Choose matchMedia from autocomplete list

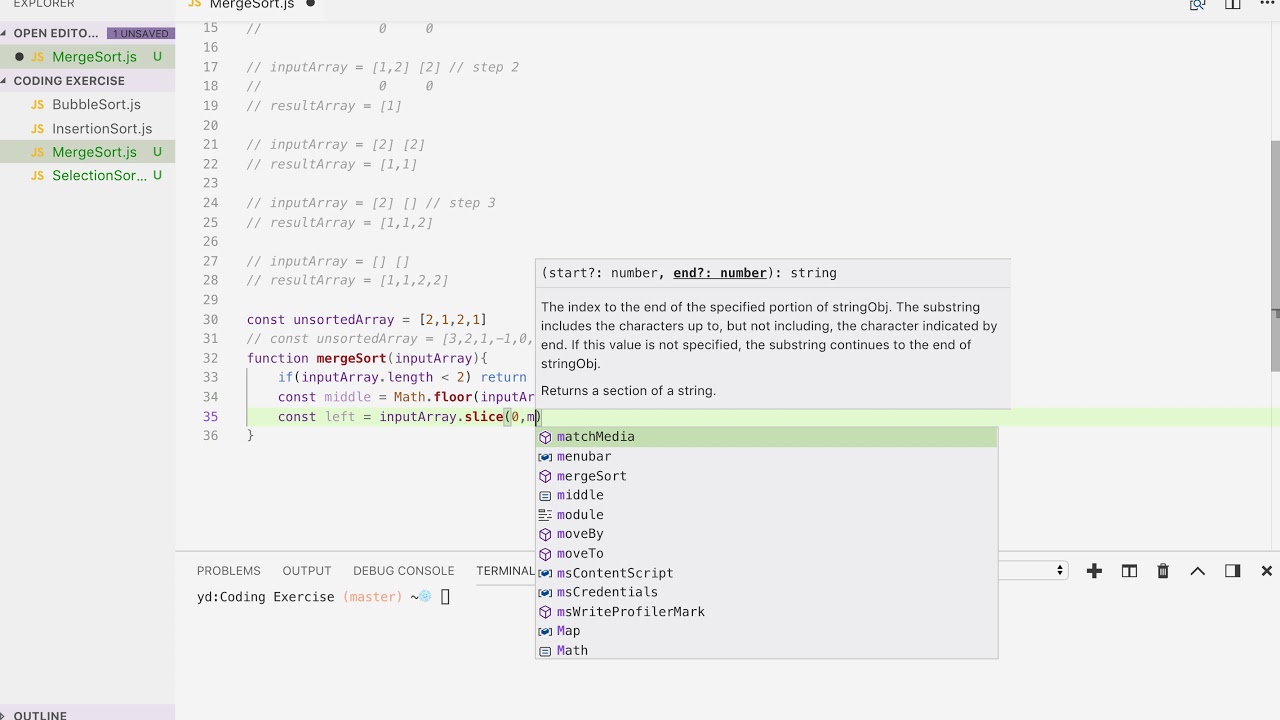[x=766, y=437]
